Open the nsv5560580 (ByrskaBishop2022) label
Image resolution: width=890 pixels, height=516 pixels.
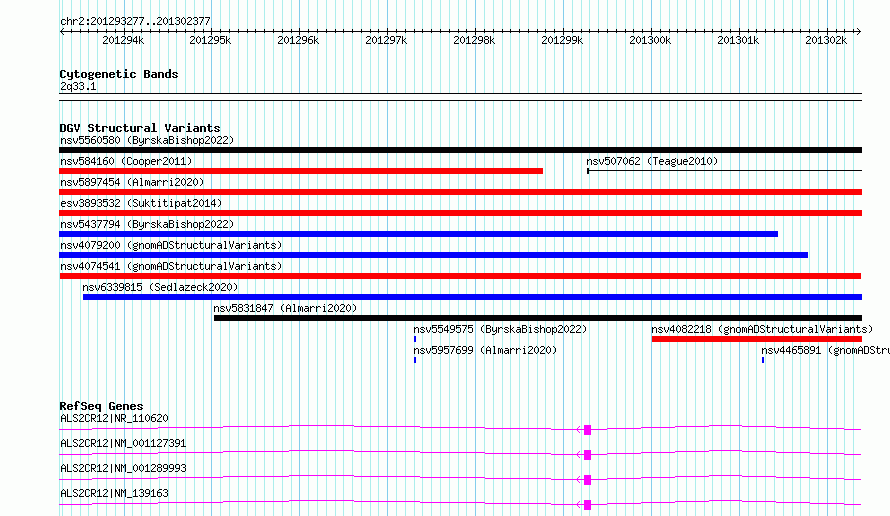[147, 140]
